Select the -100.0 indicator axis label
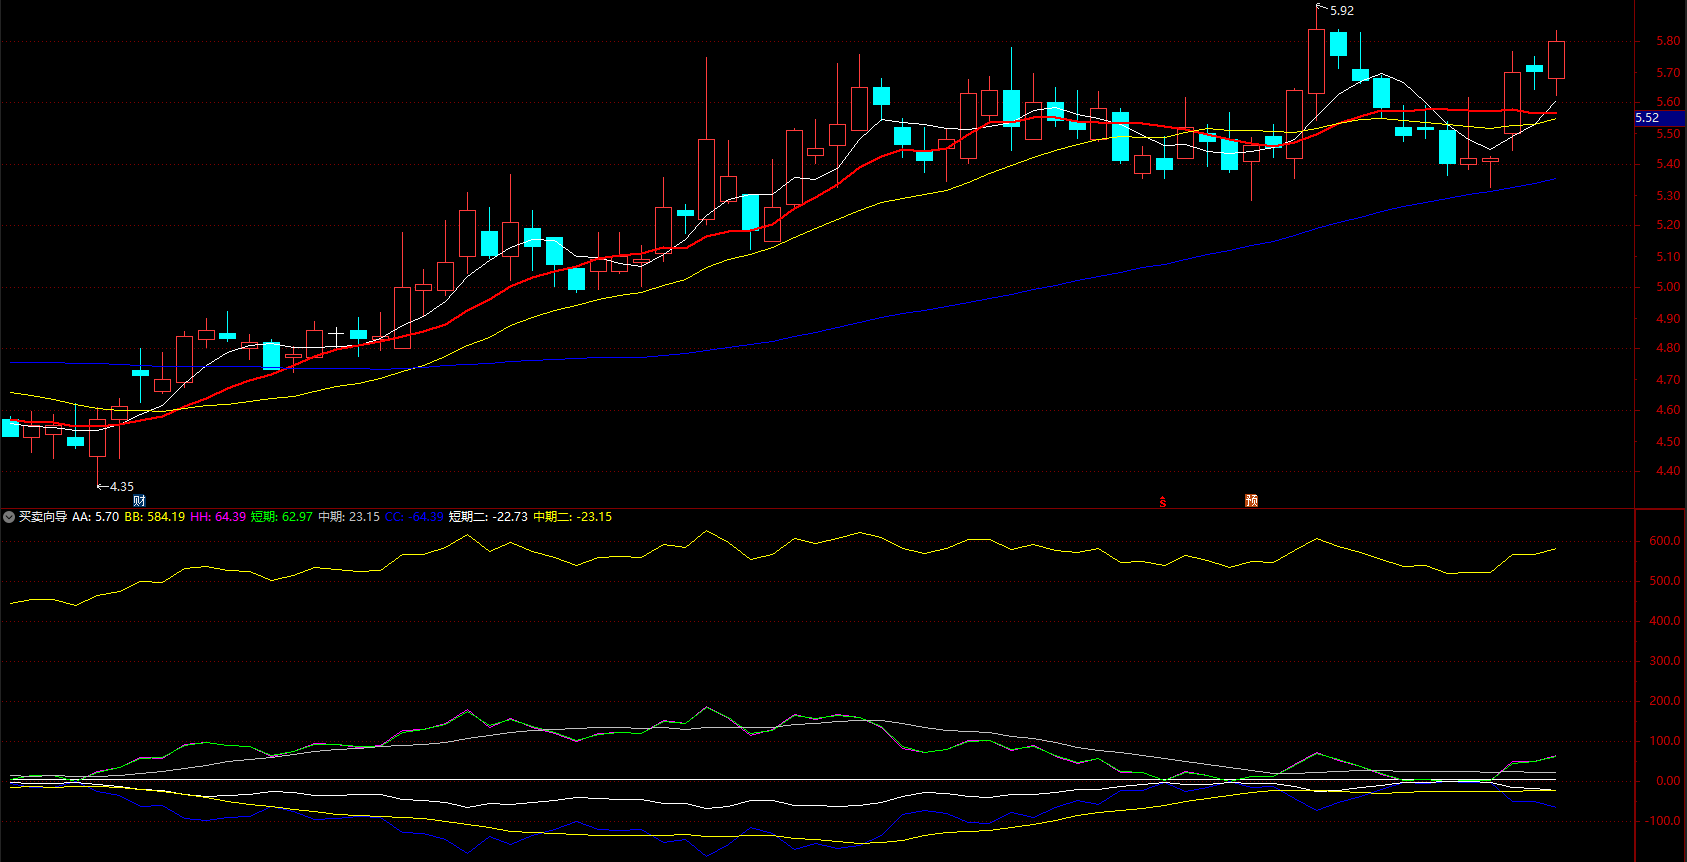 coord(1662,821)
